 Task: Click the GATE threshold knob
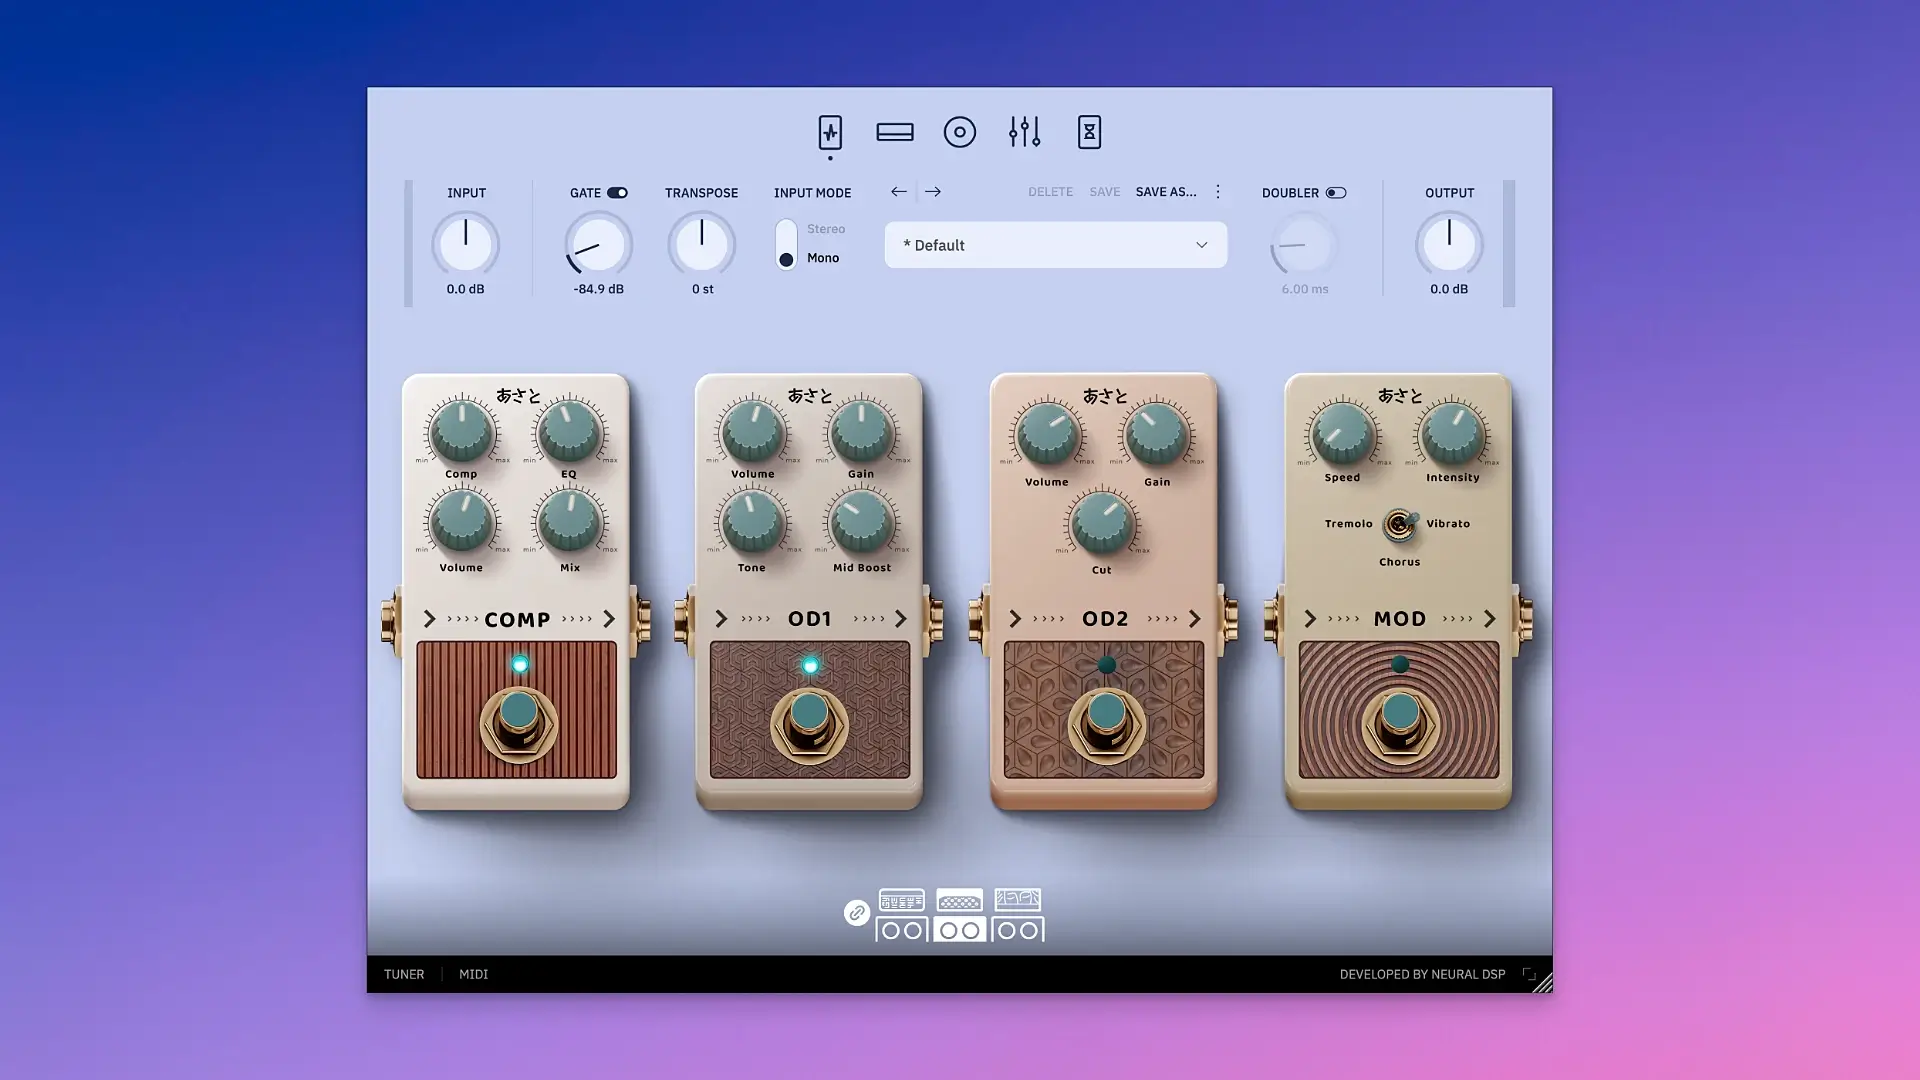tap(598, 244)
